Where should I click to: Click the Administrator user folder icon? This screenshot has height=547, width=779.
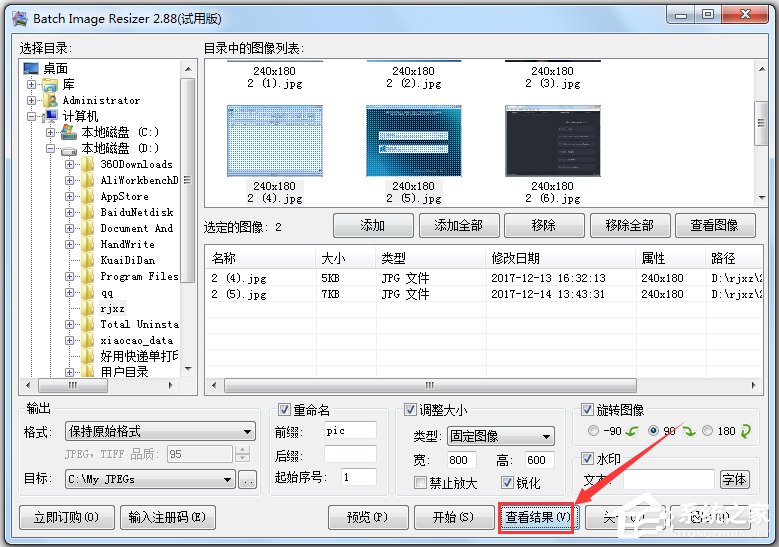tap(50, 100)
